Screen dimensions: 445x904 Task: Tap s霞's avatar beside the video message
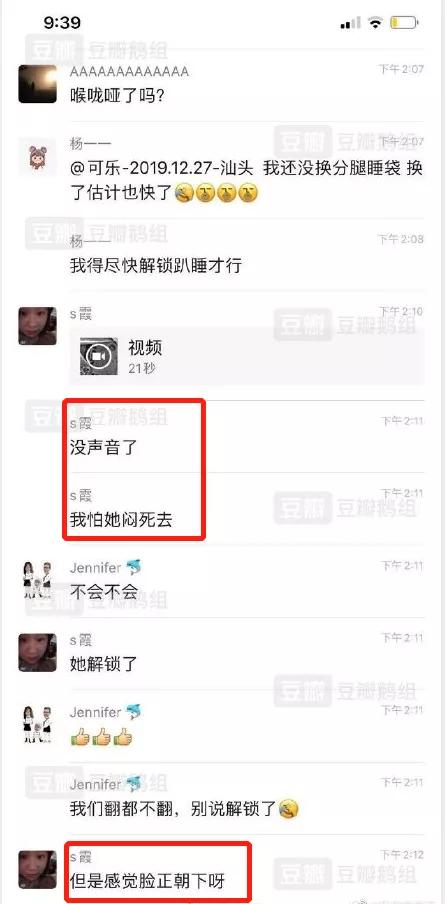(x=37, y=326)
